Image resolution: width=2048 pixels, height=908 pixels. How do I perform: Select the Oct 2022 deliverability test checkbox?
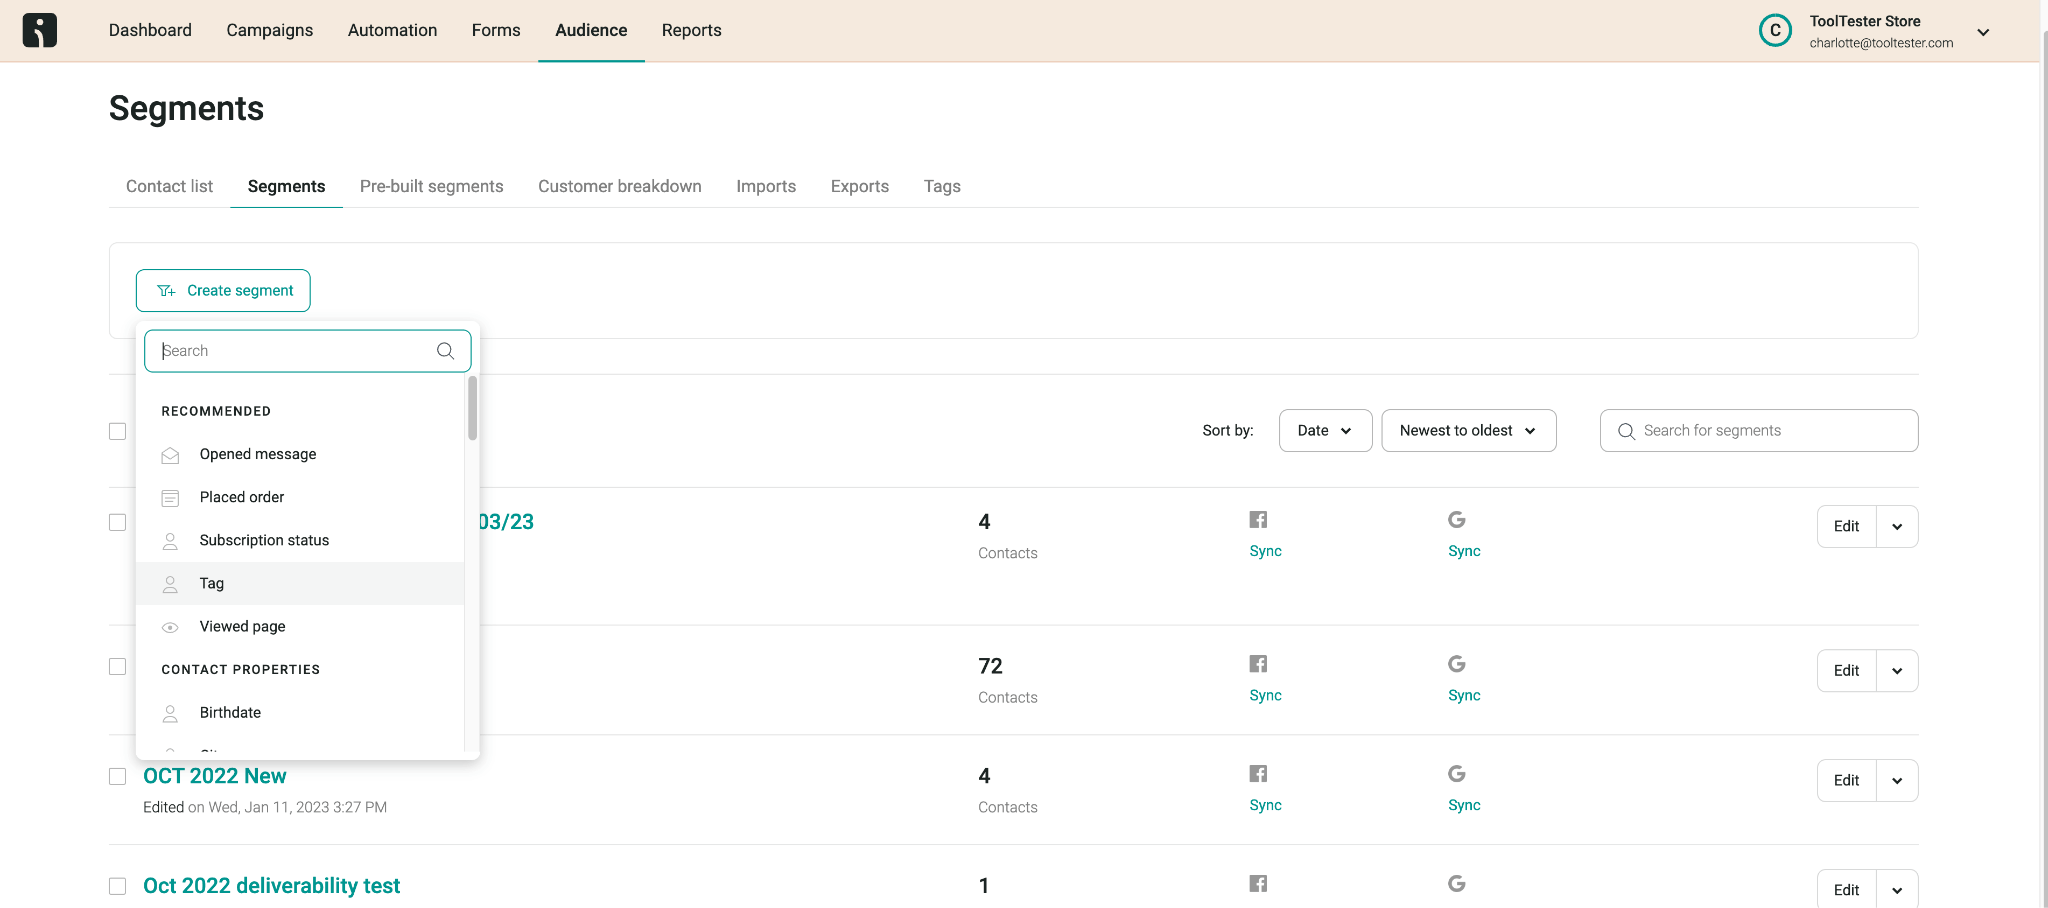click(118, 886)
